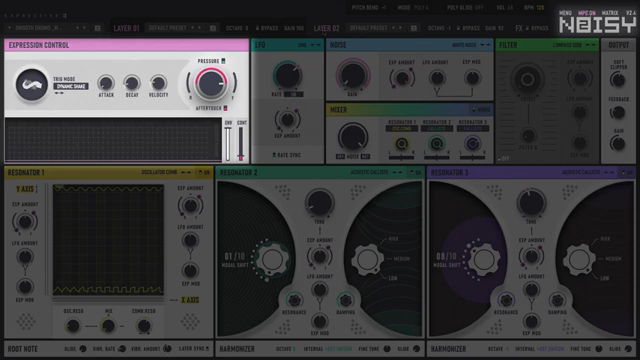Screen dimensions: 640x360
Task: Toggle Resonator 1 On switch
Action: pos(200,173)
